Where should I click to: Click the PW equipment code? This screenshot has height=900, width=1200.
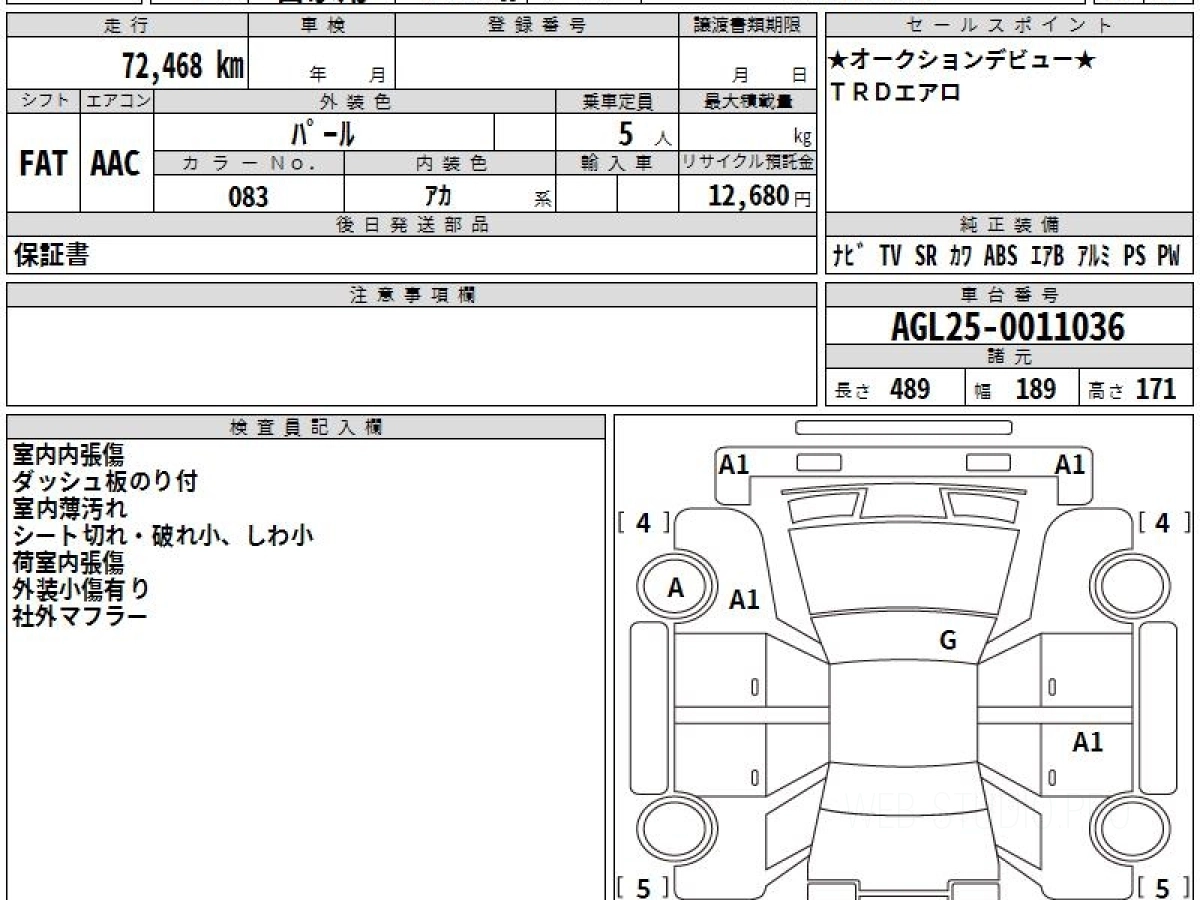point(1169,256)
